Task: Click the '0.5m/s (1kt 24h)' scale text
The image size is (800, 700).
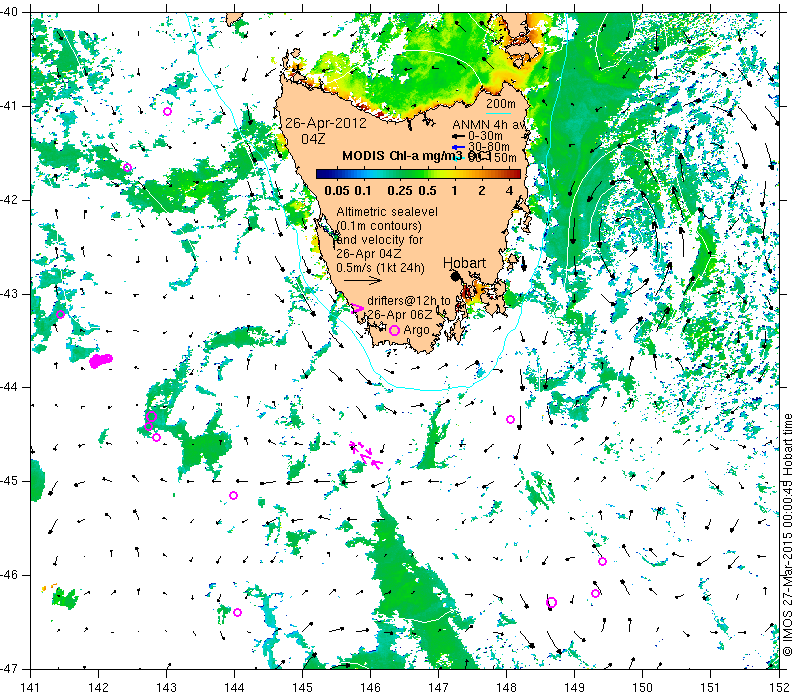Action: pyautogui.click(x=380, y=267)
